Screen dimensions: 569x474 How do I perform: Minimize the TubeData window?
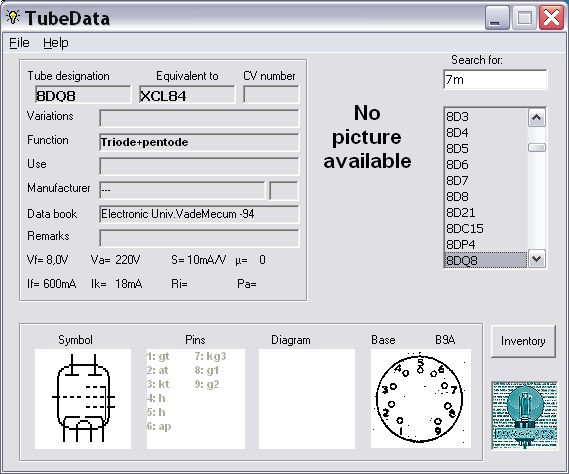[x=497, y=18]
